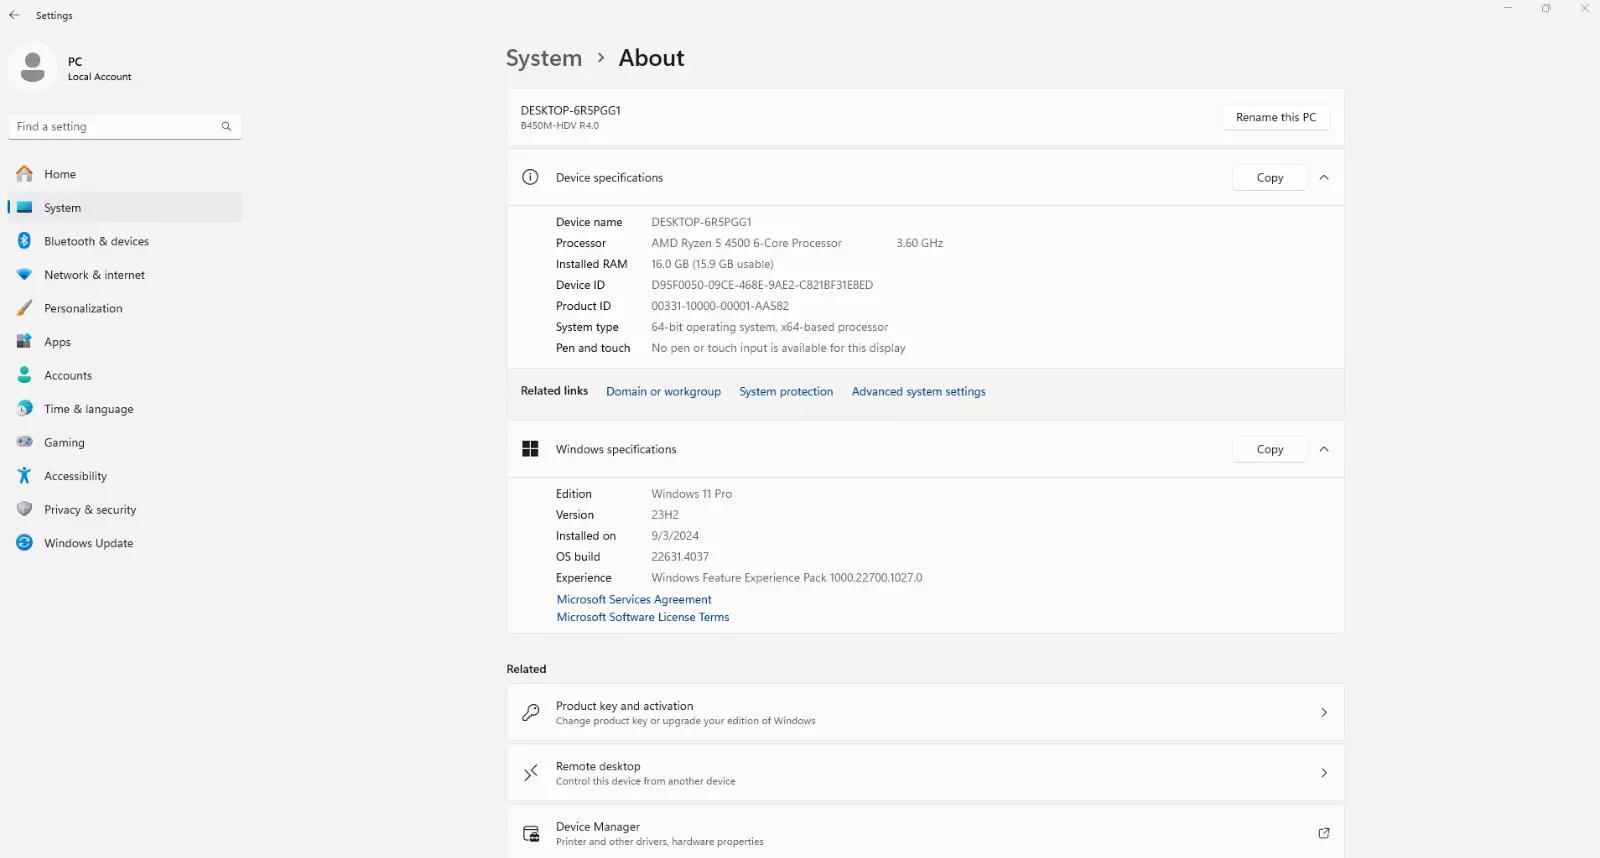Click the Home house icon
Image resolution: width=1600 pixels, height=858 pixels.
click(24, 174)
